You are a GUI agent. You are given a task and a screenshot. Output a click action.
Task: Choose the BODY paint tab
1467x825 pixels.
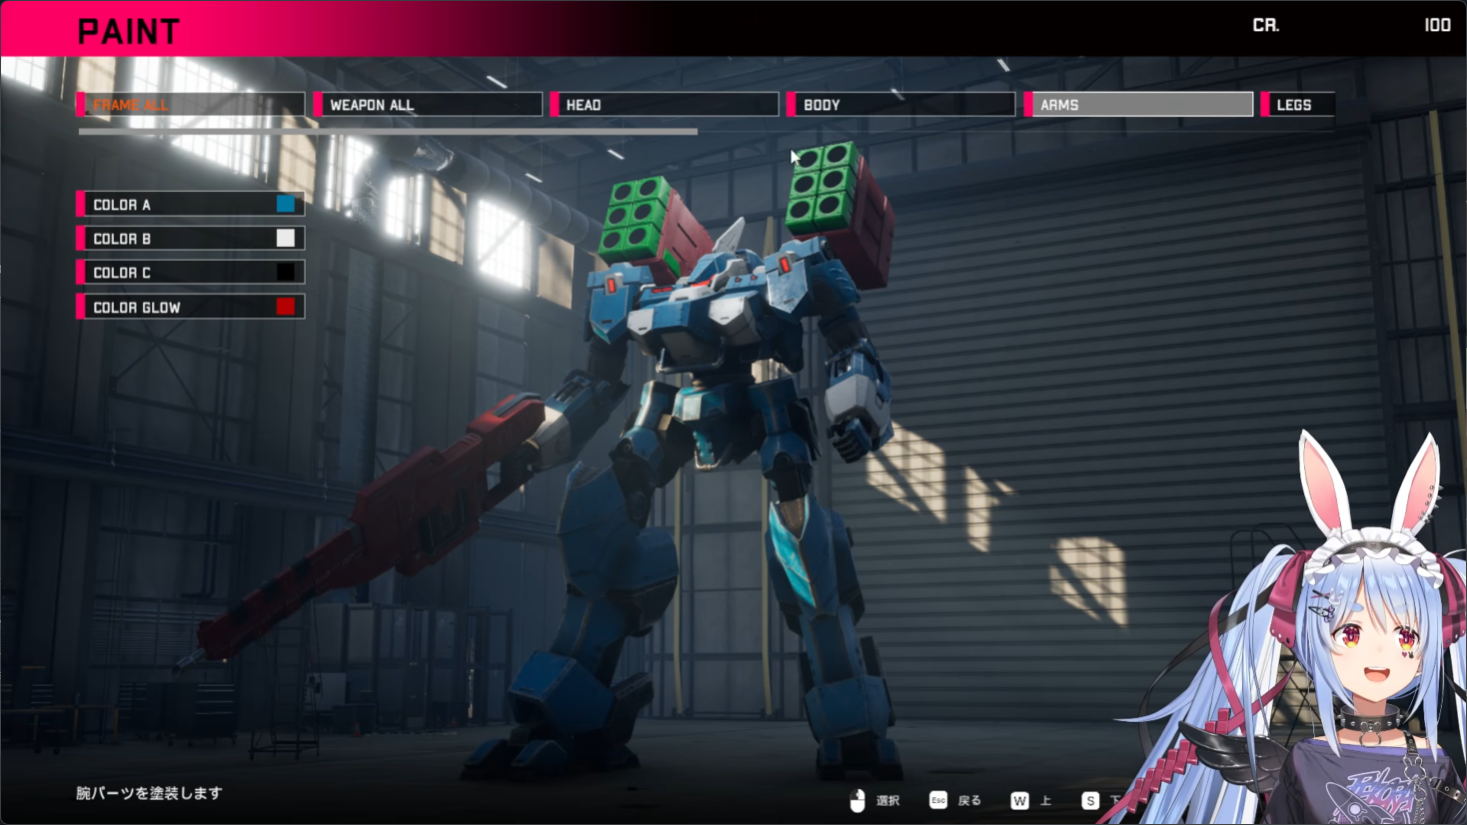pyautogui.click(x=901, y=104)
